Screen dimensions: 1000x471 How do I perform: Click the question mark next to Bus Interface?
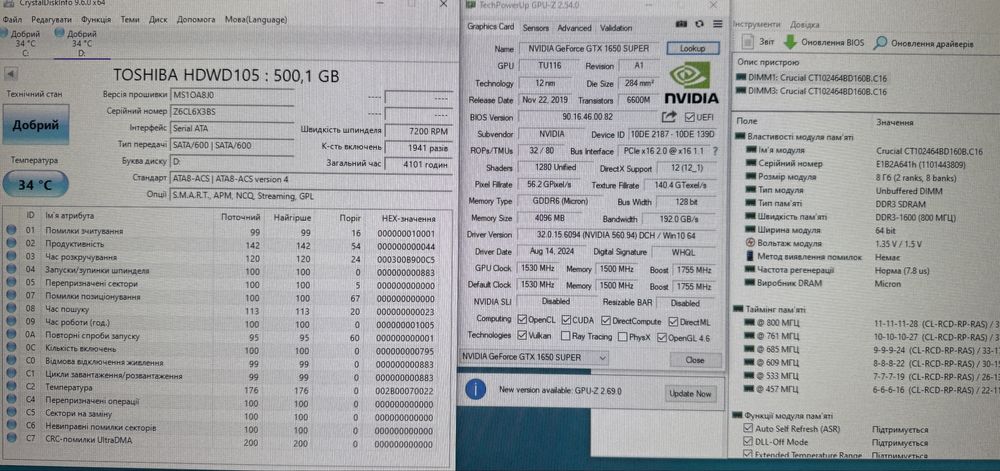point(715,152)
